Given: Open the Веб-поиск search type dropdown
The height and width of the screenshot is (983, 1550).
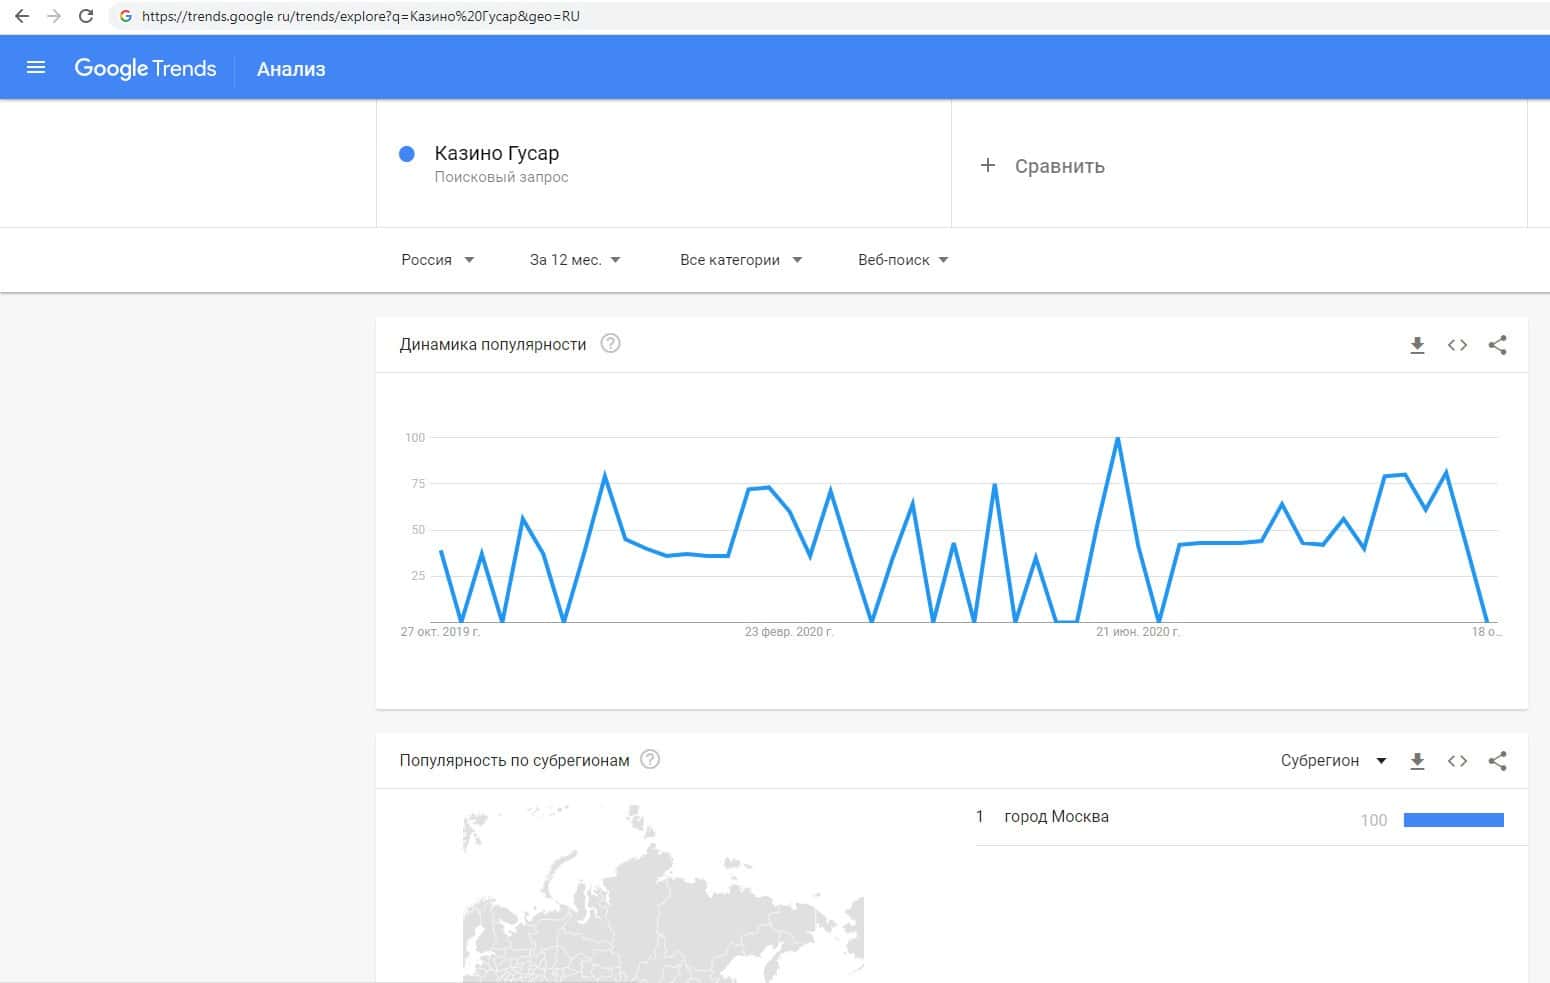Looking at the screenshot, I should [903, 260].
